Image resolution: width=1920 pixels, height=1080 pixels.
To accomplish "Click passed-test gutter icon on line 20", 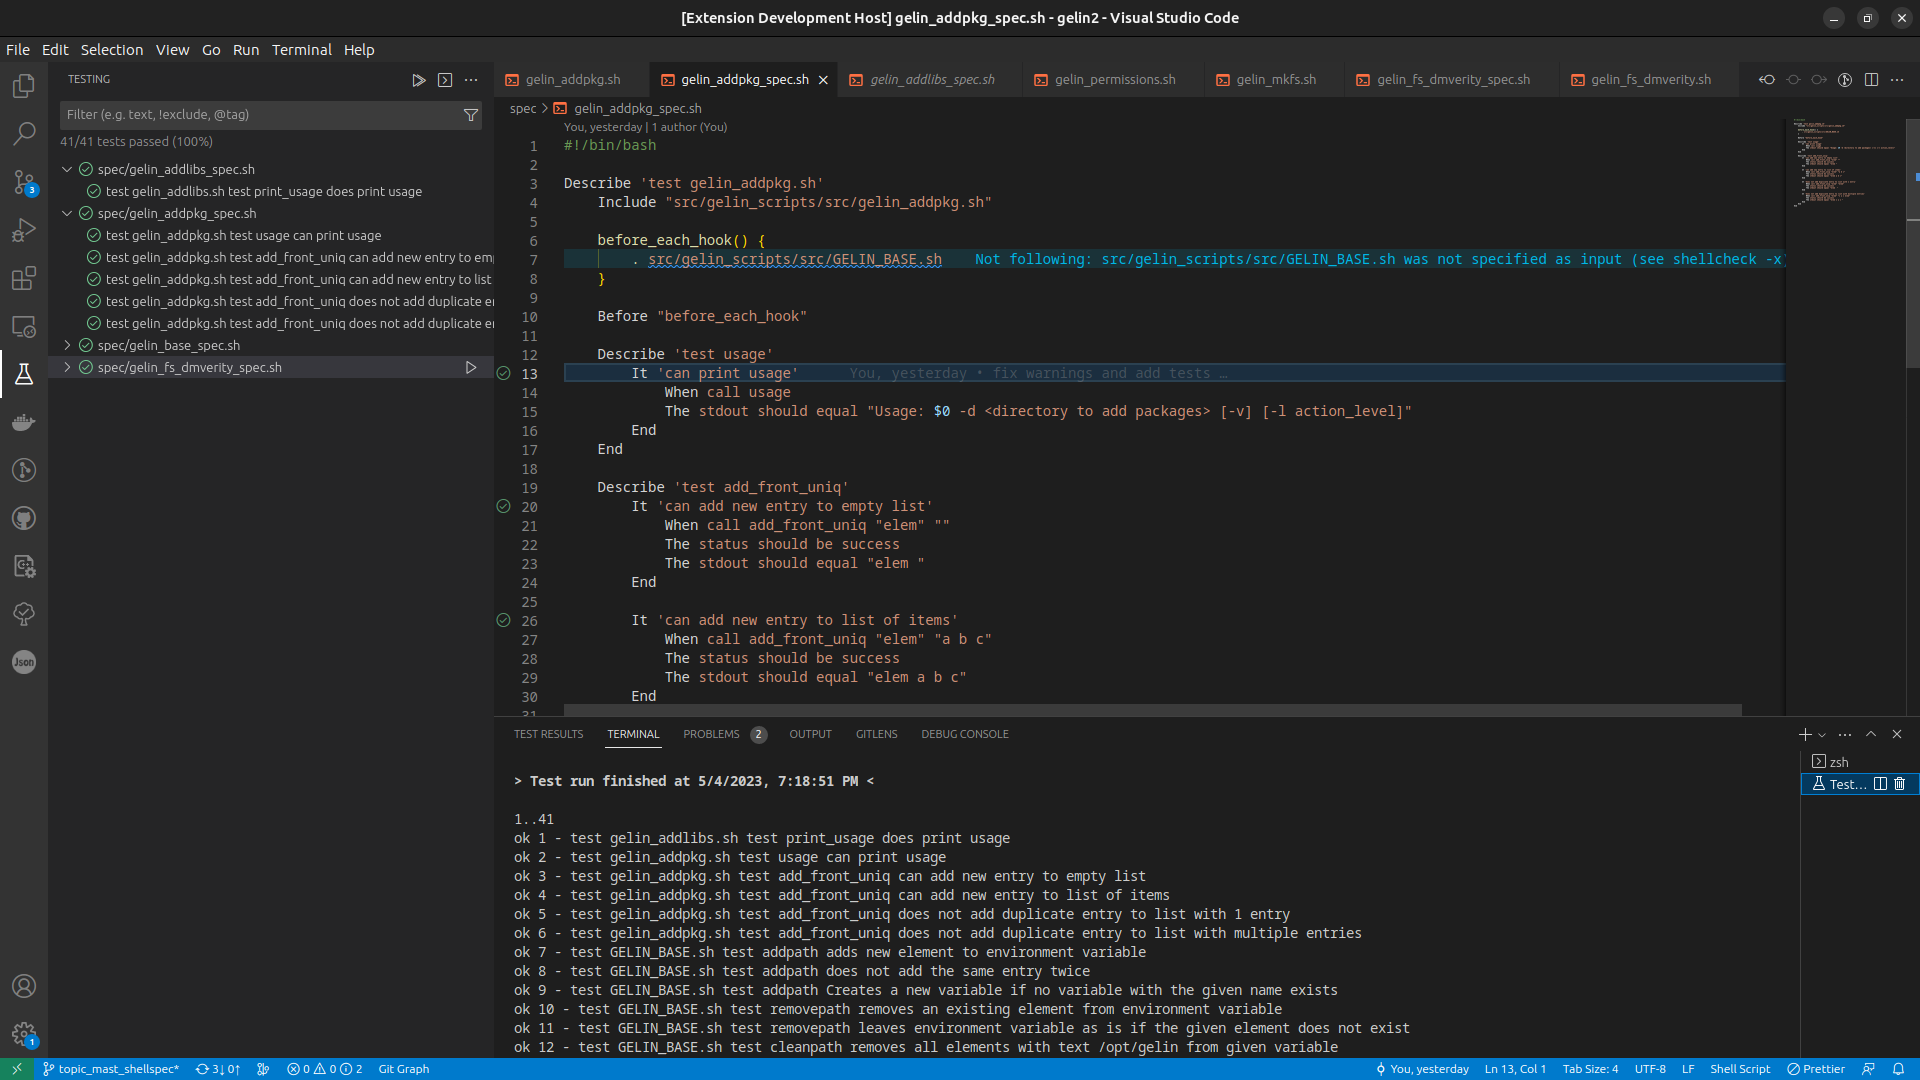I will pos(504,506).
